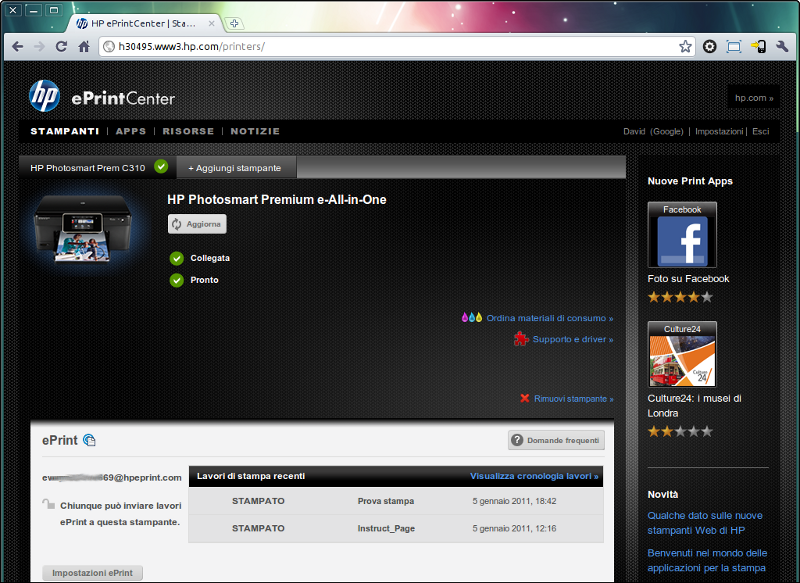The image size is (800, 583).
Task: Click the browser back arrow
Action: pyautogui.click(x=17, y=47)
